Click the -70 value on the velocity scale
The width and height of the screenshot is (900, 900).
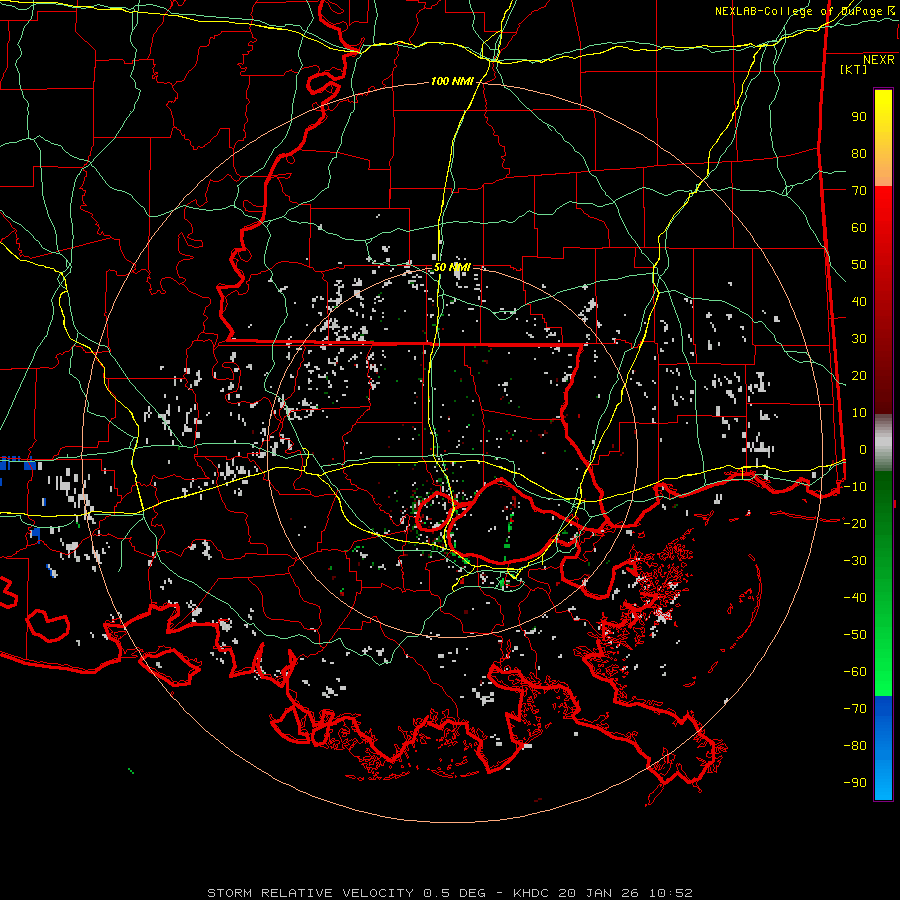pyautogui.click(x=855, y=709)
